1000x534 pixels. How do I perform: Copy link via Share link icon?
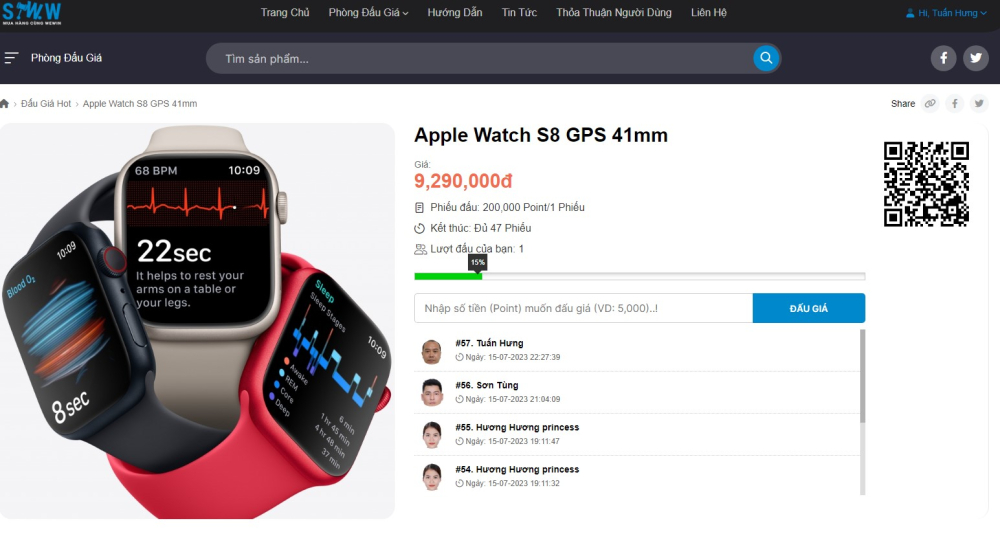pyautogui.click(x=930, y=103)
